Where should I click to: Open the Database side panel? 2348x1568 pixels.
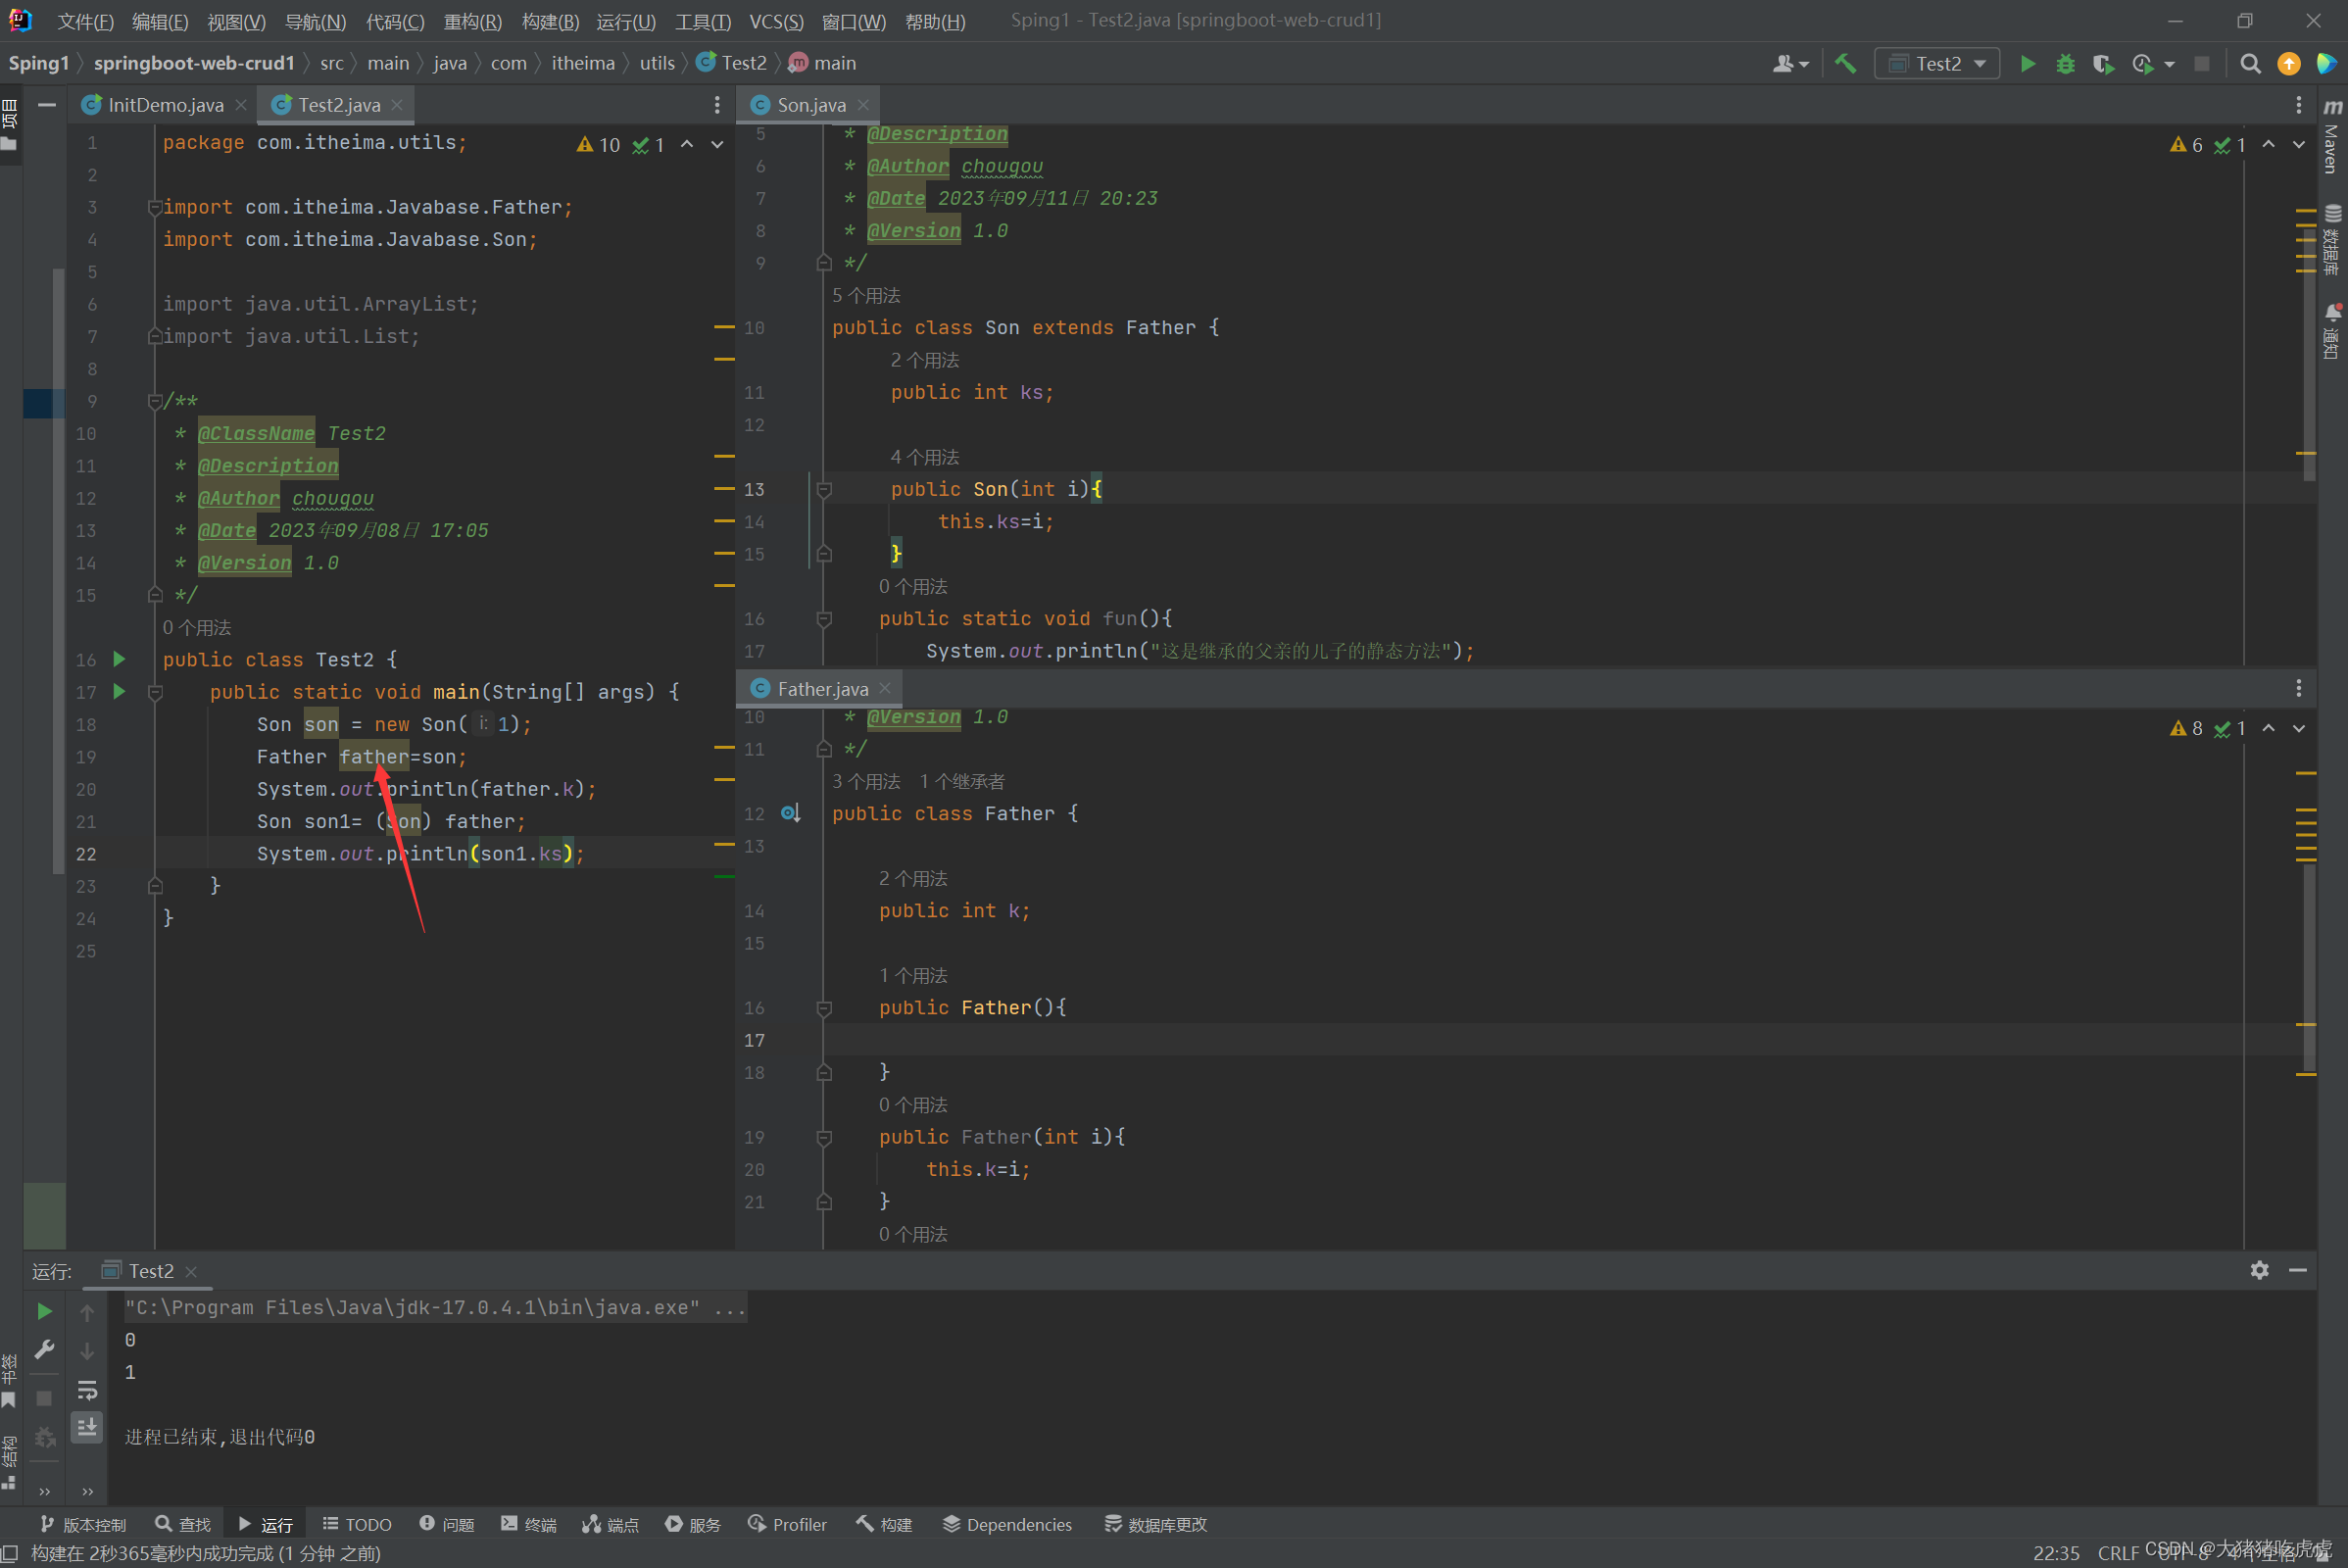point(2332,240)
